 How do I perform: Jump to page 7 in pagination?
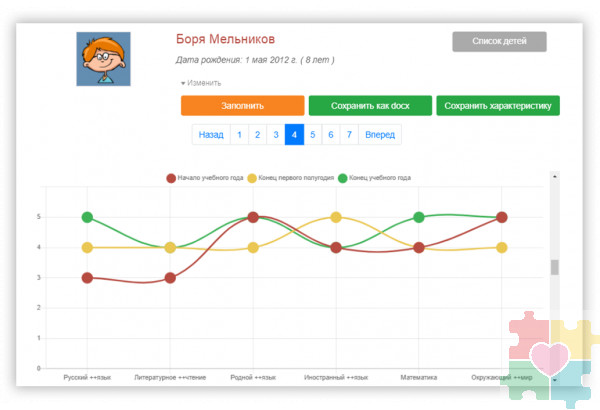coord(348,134)
